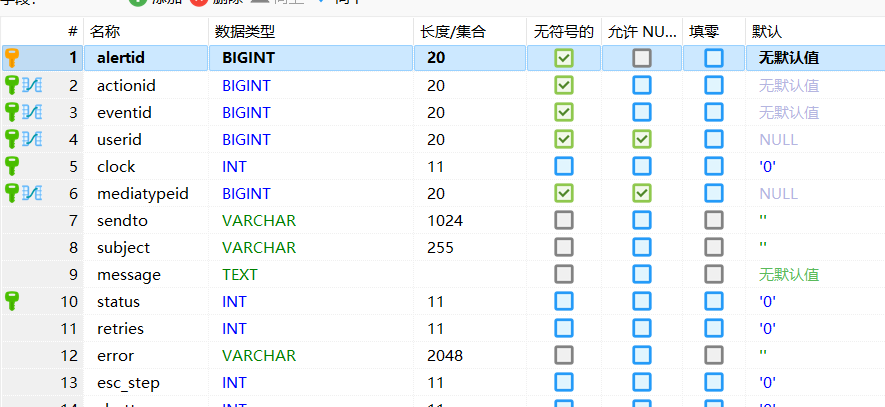Enable unsigned checkbox for retries
The height and width of the screenshot is (407, 885).
564,329
